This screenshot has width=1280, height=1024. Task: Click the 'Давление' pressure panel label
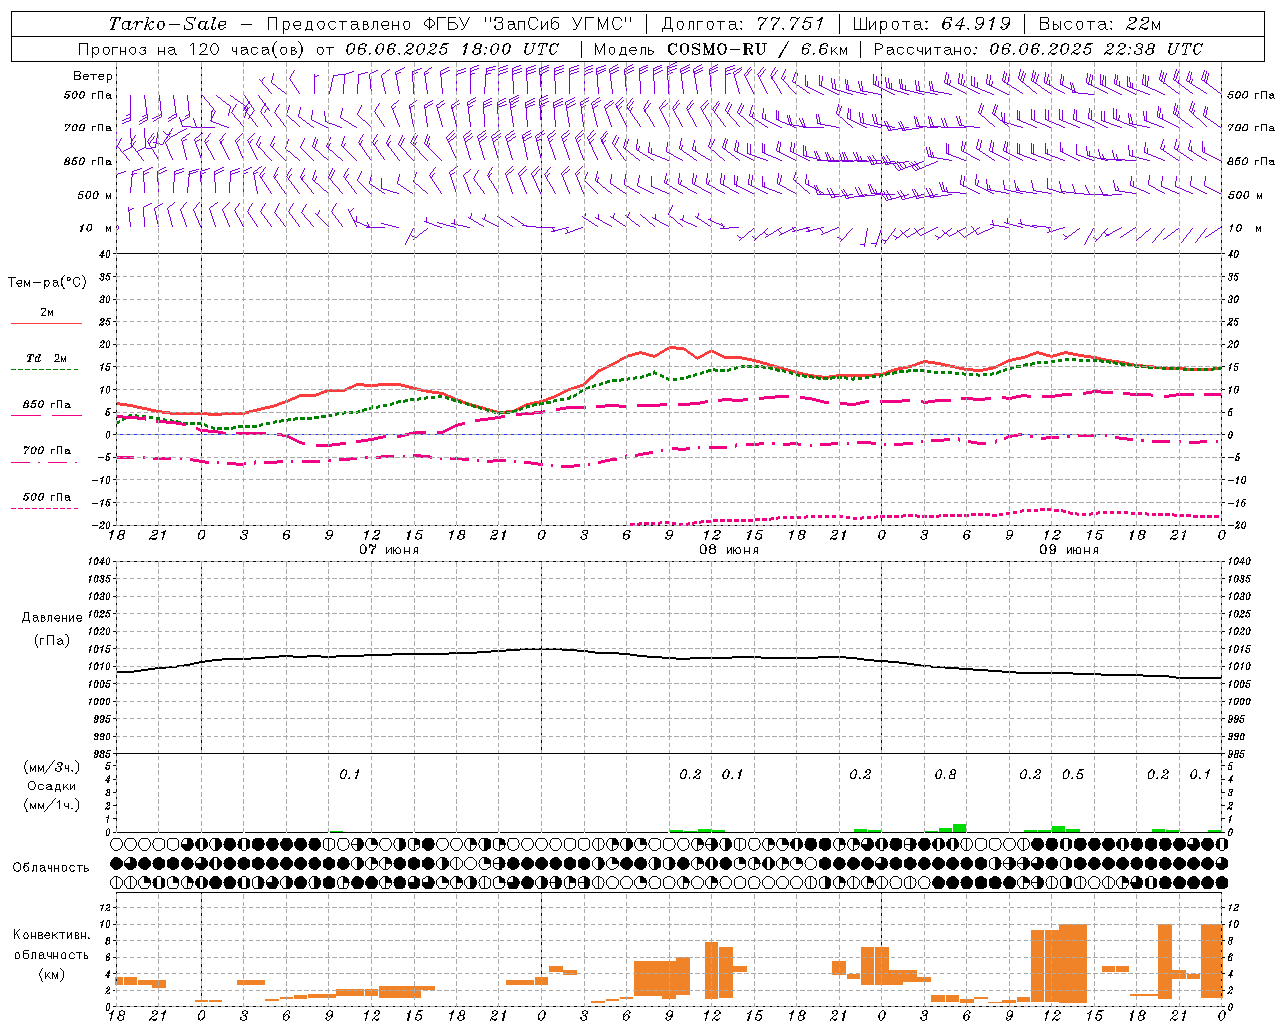coord(52,618)
